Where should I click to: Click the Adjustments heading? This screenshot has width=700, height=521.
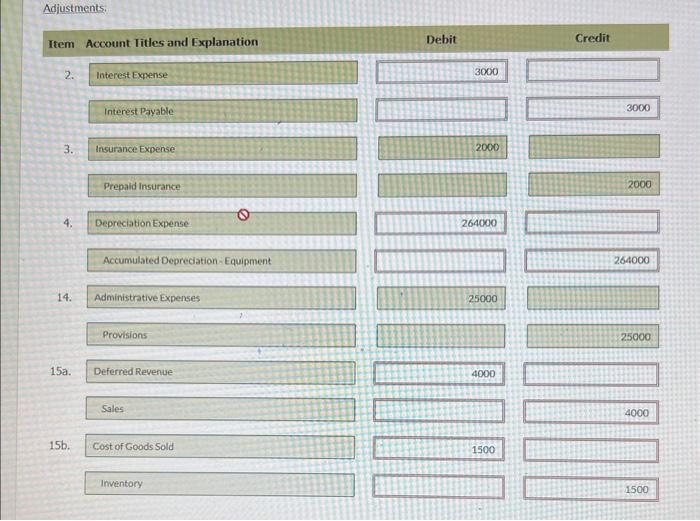coord(75,8)
